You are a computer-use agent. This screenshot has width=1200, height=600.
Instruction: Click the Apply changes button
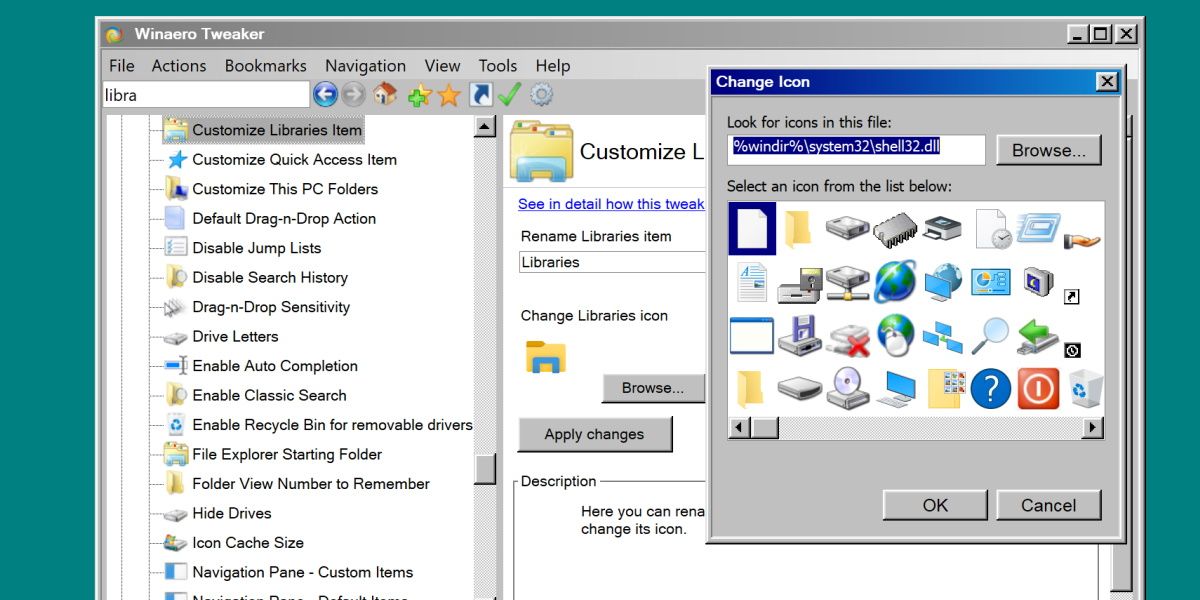[594, 434]
